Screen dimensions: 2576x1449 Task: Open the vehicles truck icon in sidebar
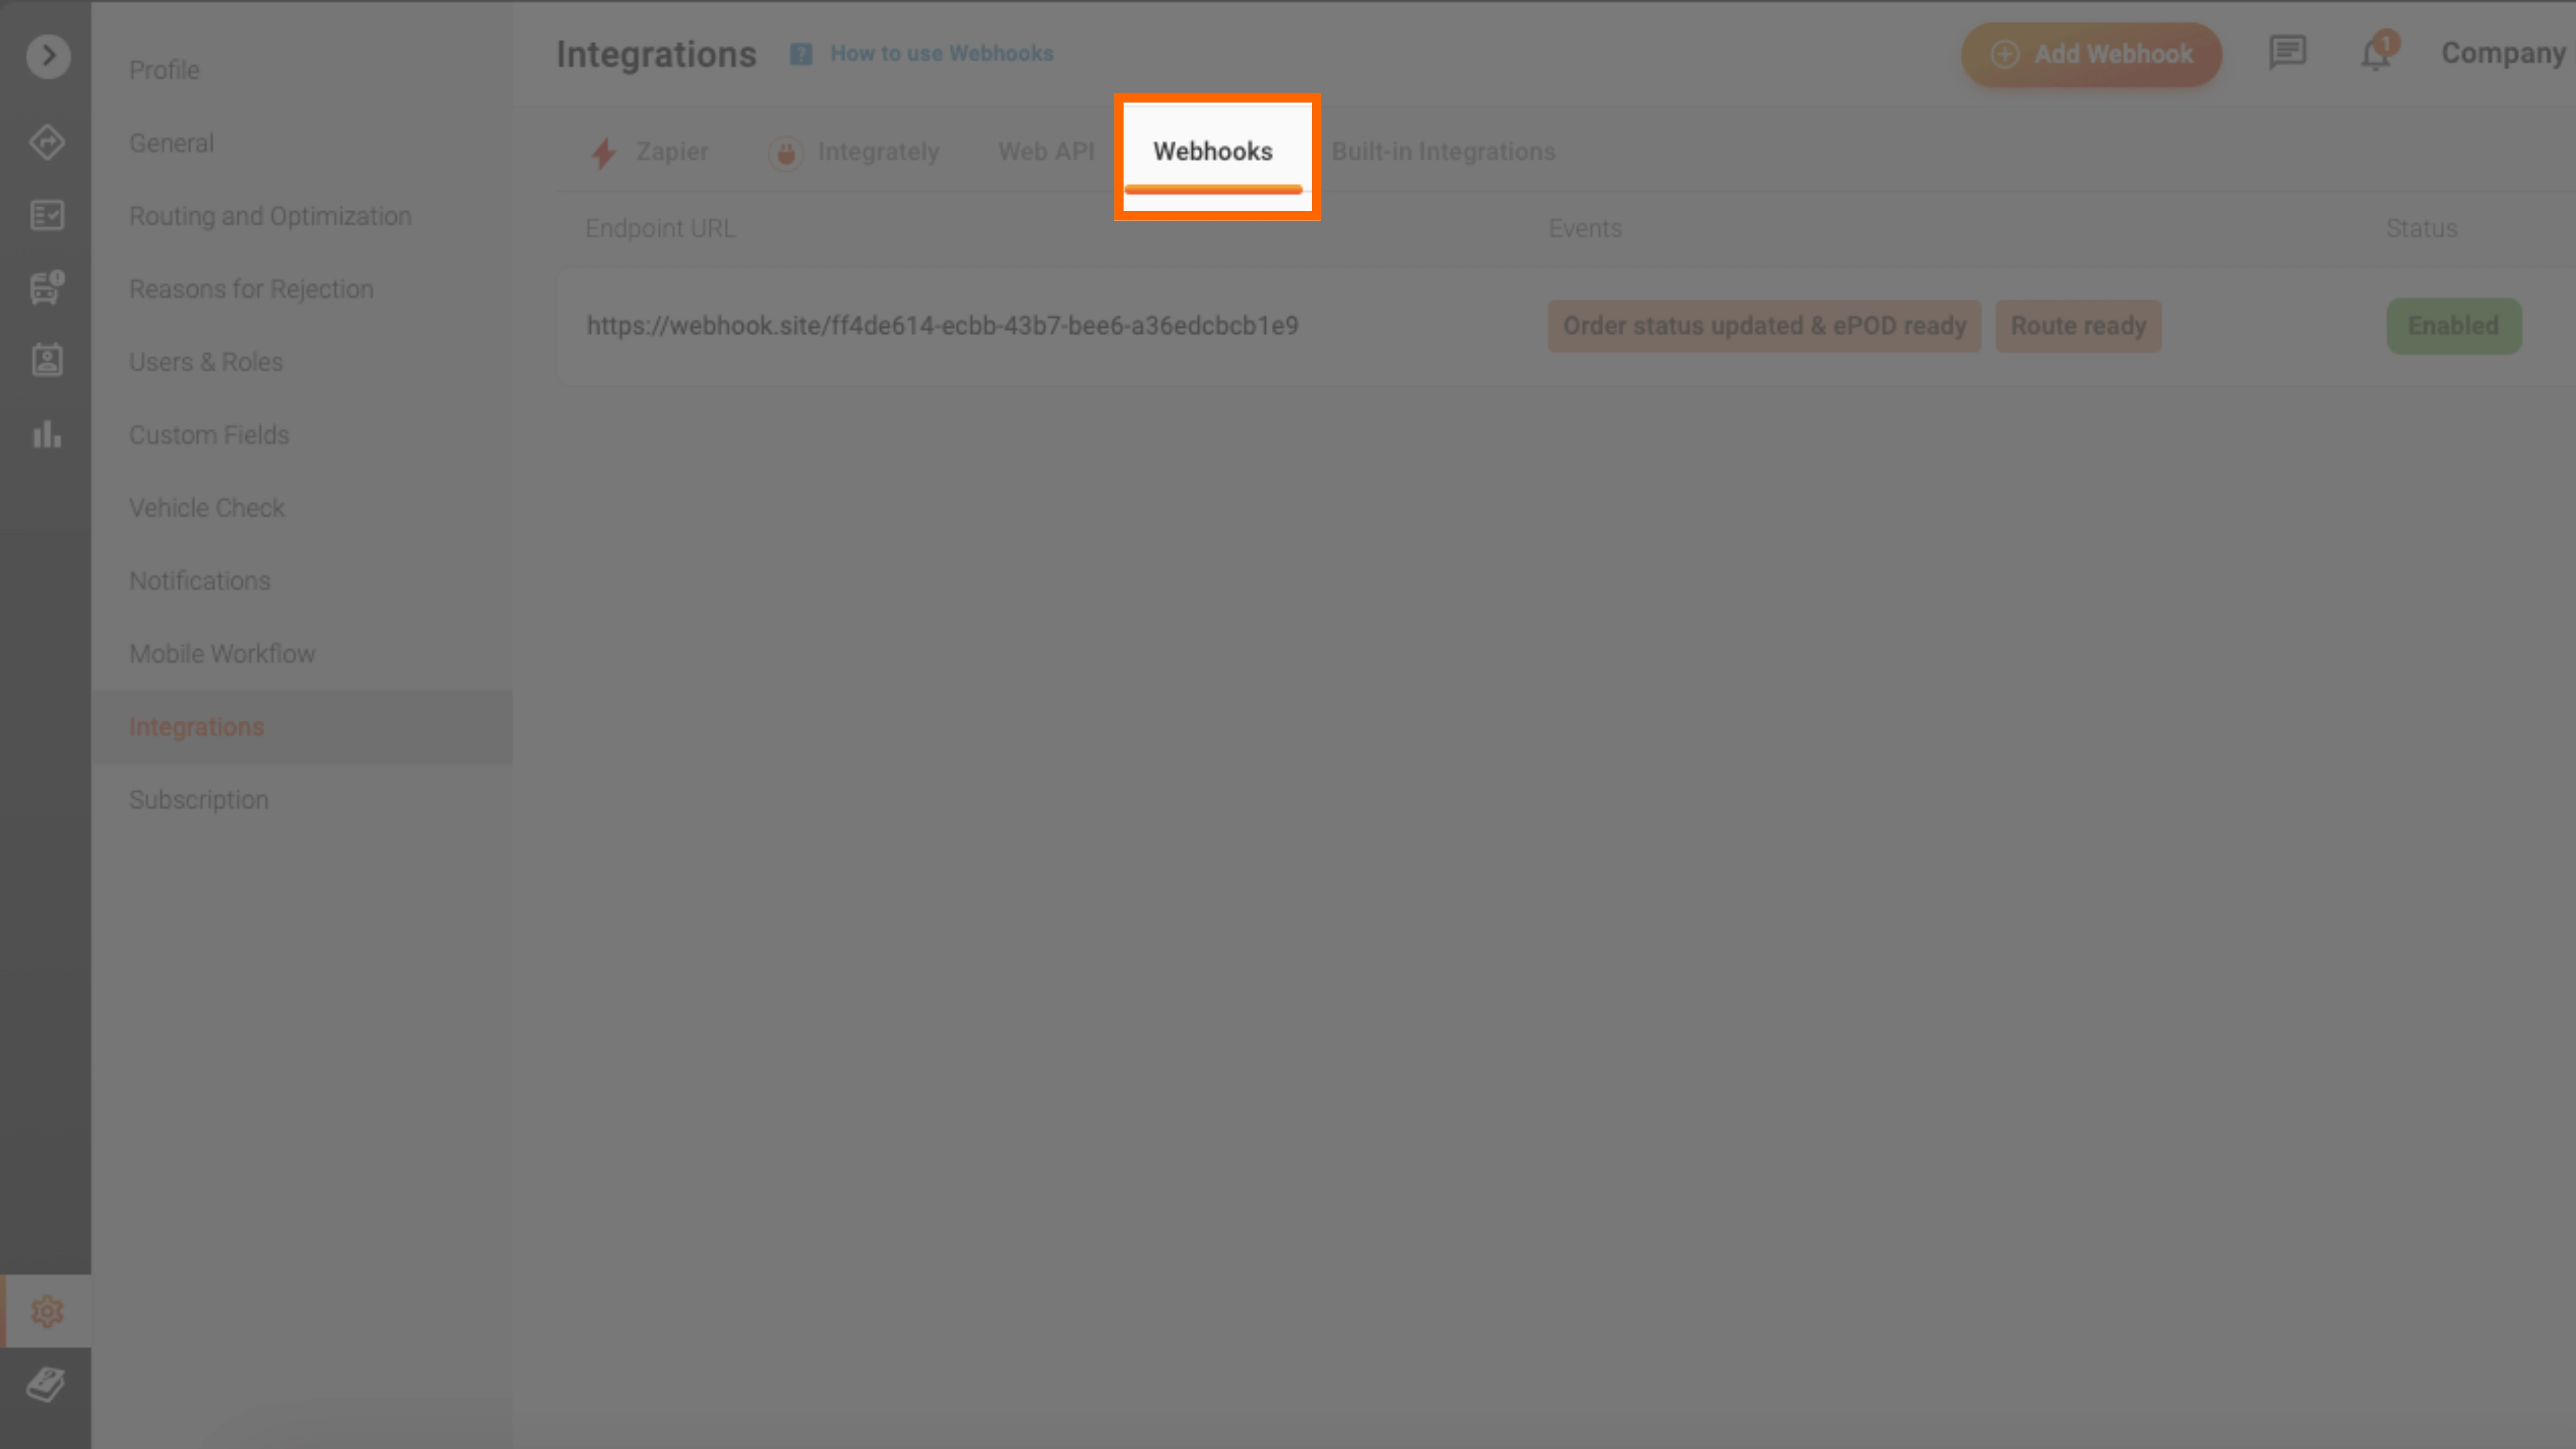tap(47, 288)
